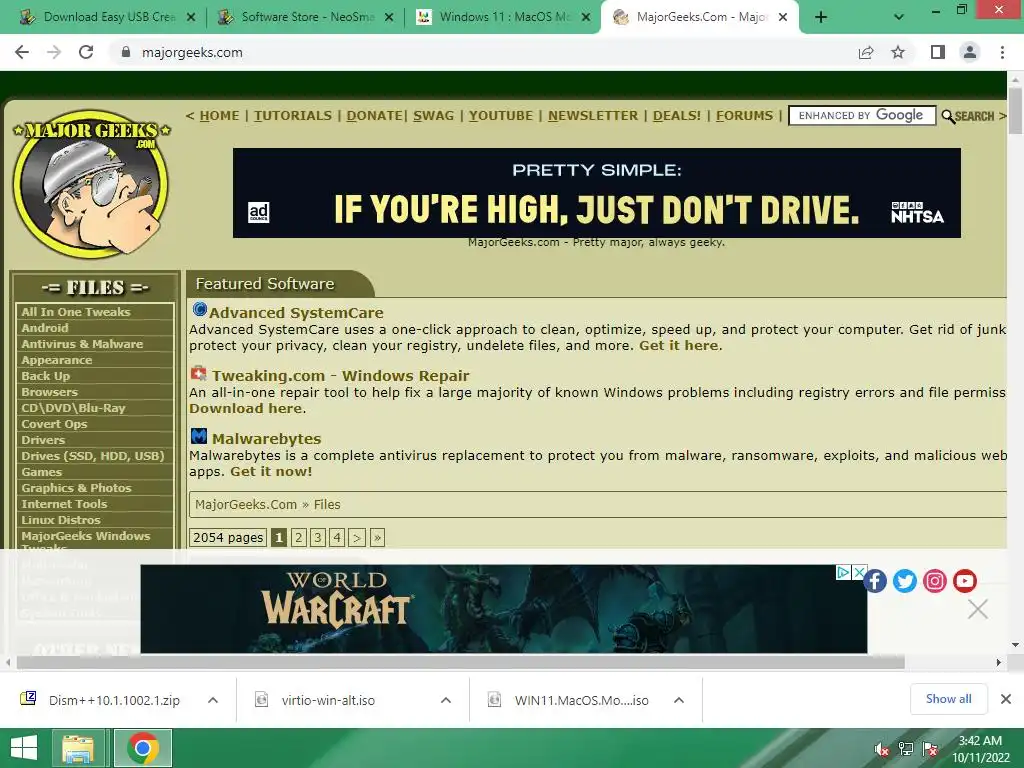The height and width of the screenshot is (768, 1024).
Task: Click the AdChoices icon on Warcraft ad
Action: tap(843, 573)
